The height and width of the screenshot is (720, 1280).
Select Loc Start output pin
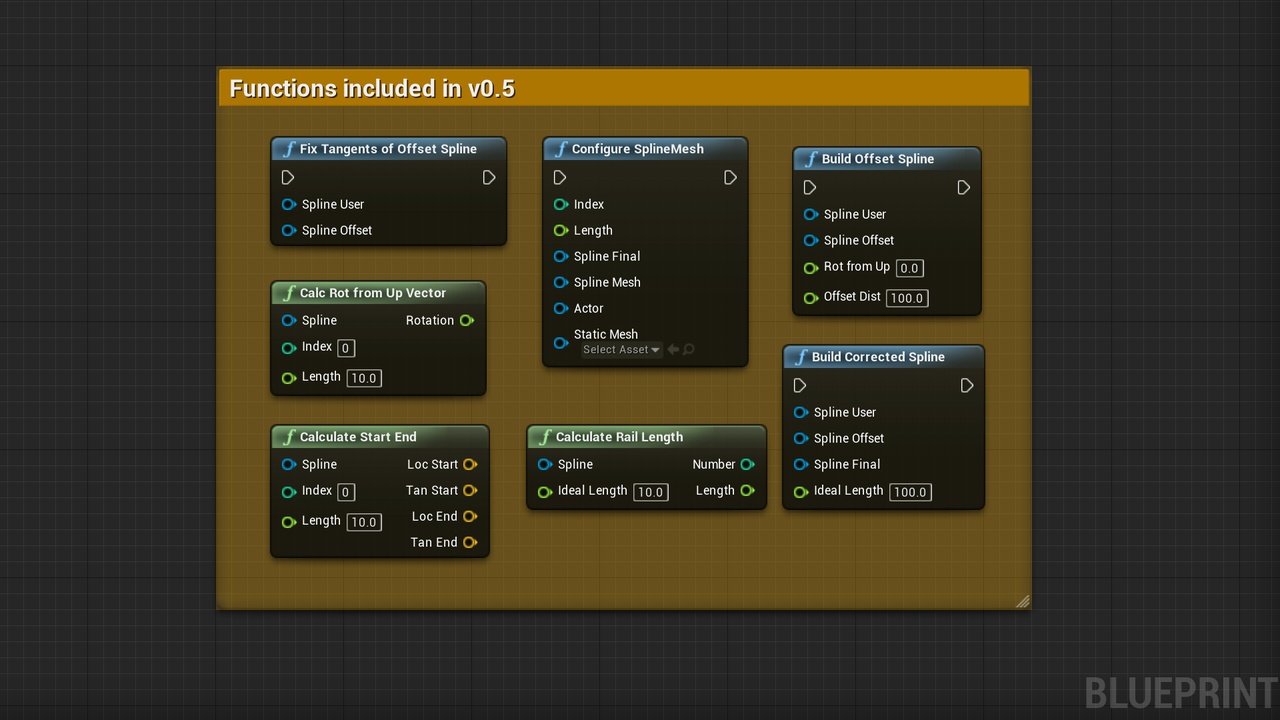(470, 464)
